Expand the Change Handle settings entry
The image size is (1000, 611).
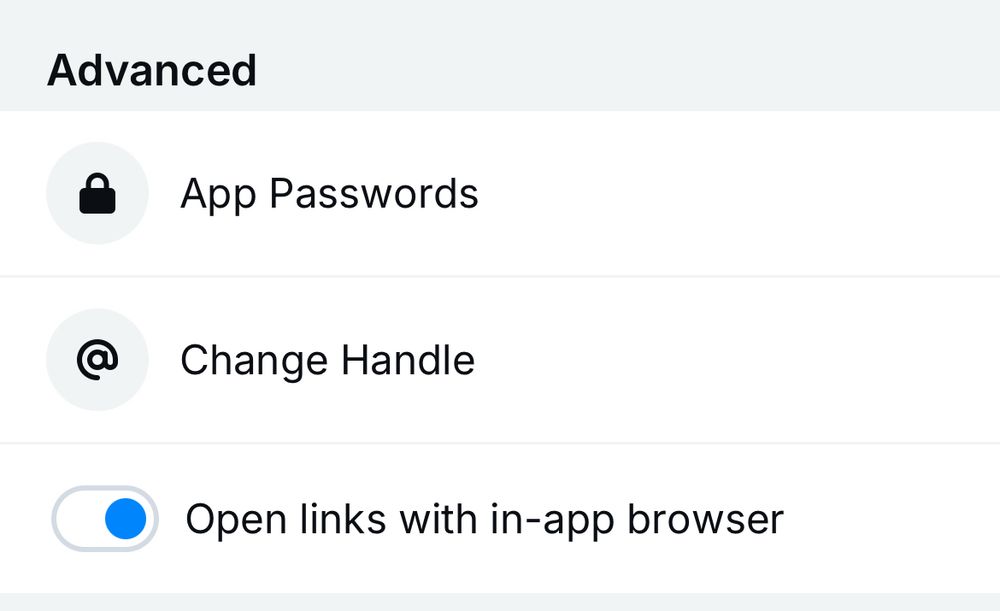click(327, 360)
